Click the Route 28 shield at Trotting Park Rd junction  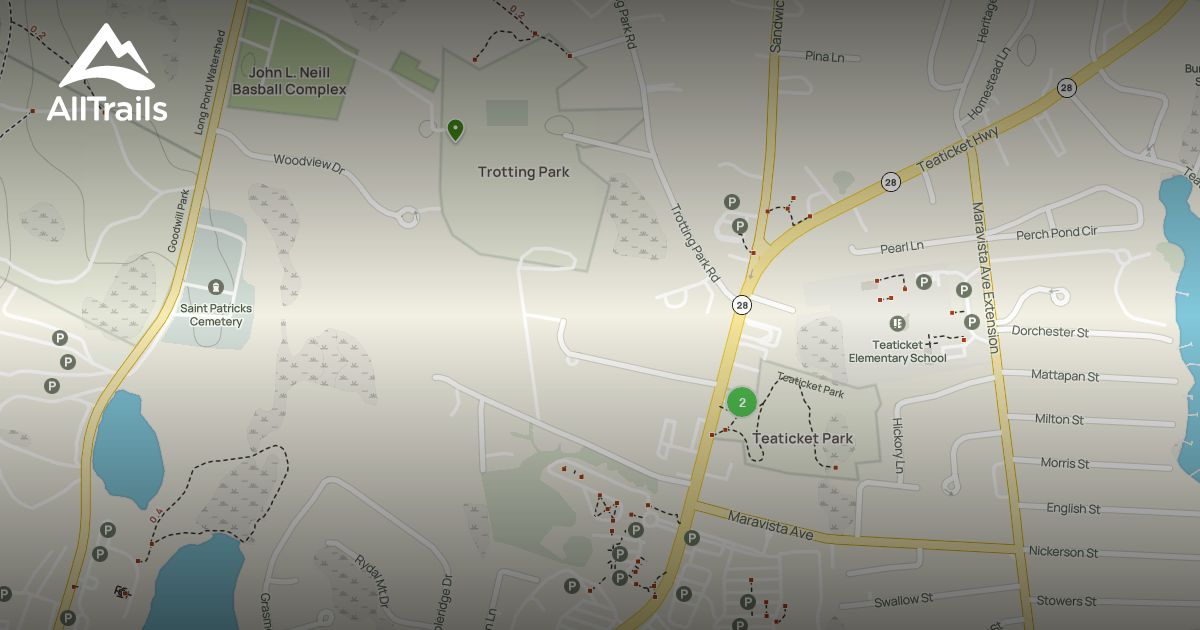click(x=741, y=305)
